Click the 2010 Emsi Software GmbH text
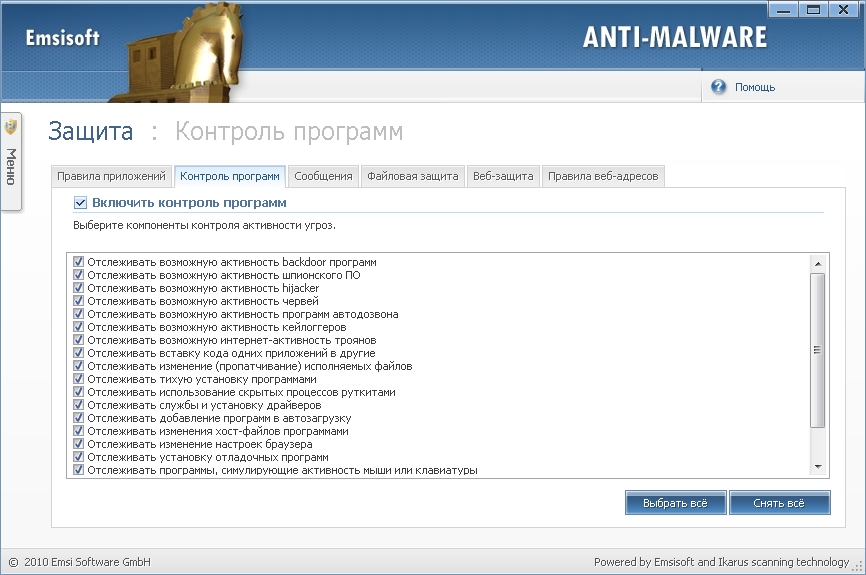 coord(87,562)
